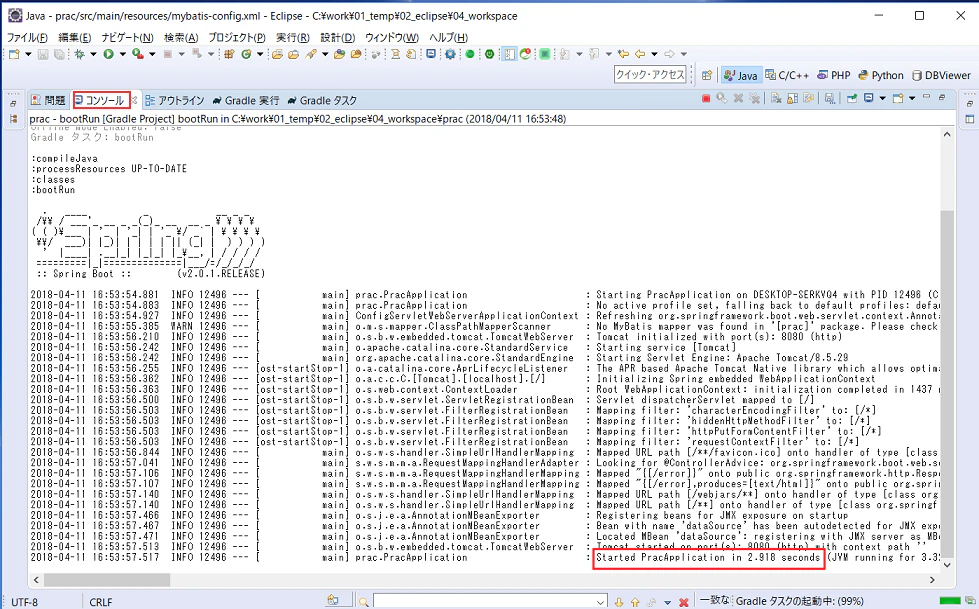Open the ファイル(F) menu

27,37
